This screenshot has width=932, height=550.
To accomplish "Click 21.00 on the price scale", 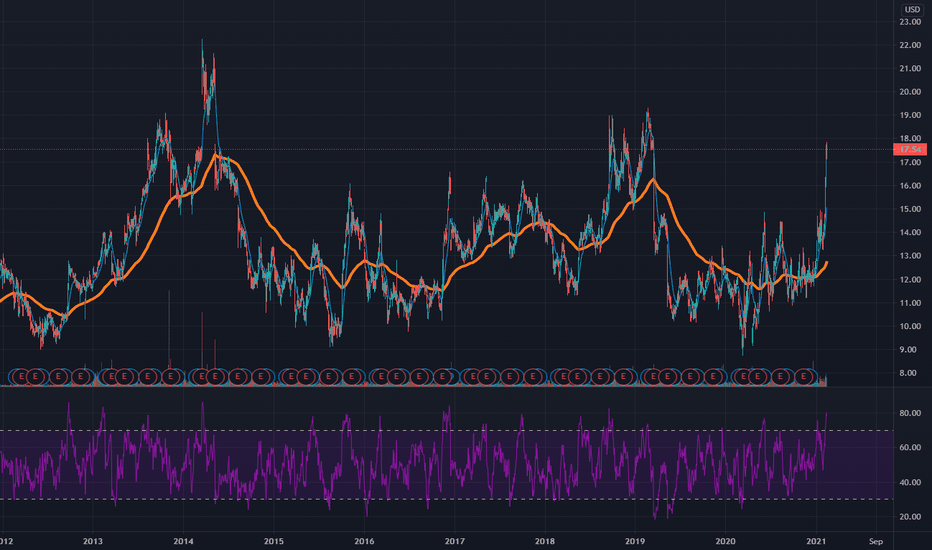I will [x=910, y=68].
